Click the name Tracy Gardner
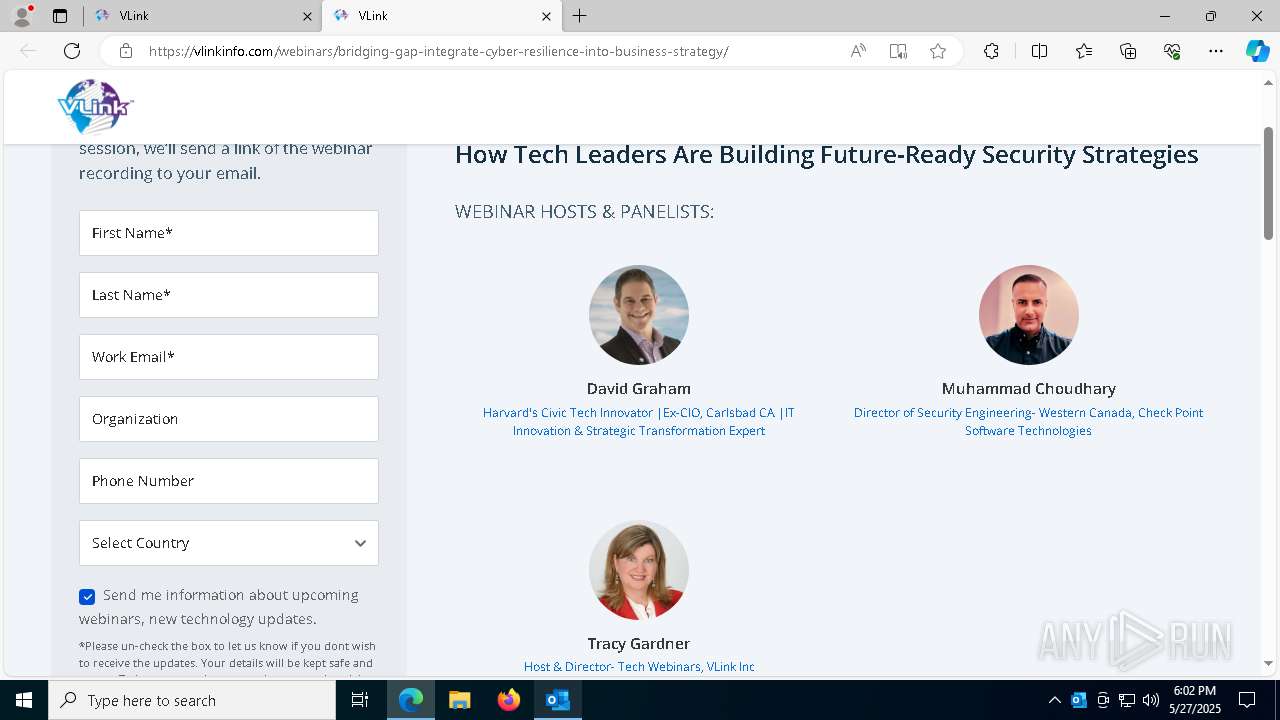 pyautogui.click(x=639, y=644)
